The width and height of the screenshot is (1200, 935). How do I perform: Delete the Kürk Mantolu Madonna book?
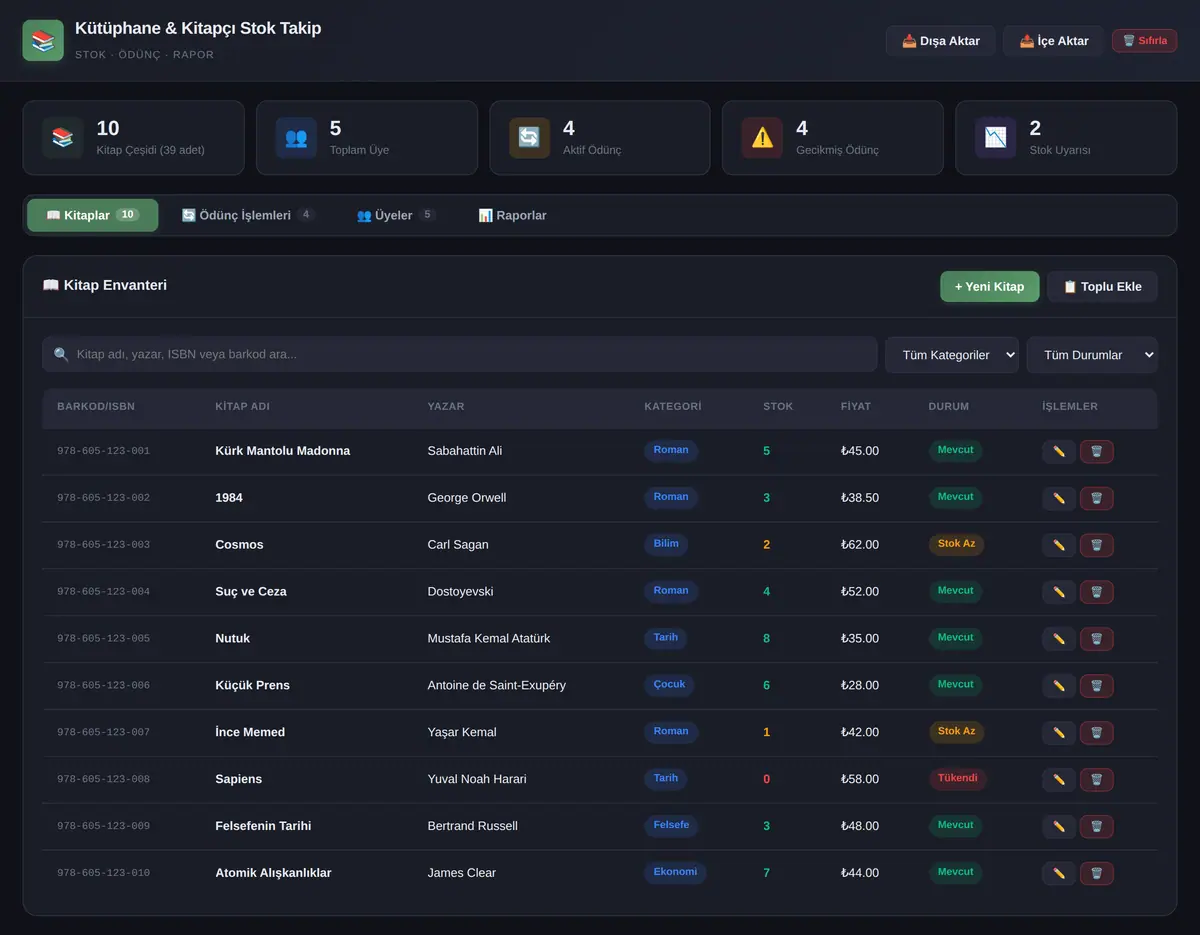coord(1096,451)
